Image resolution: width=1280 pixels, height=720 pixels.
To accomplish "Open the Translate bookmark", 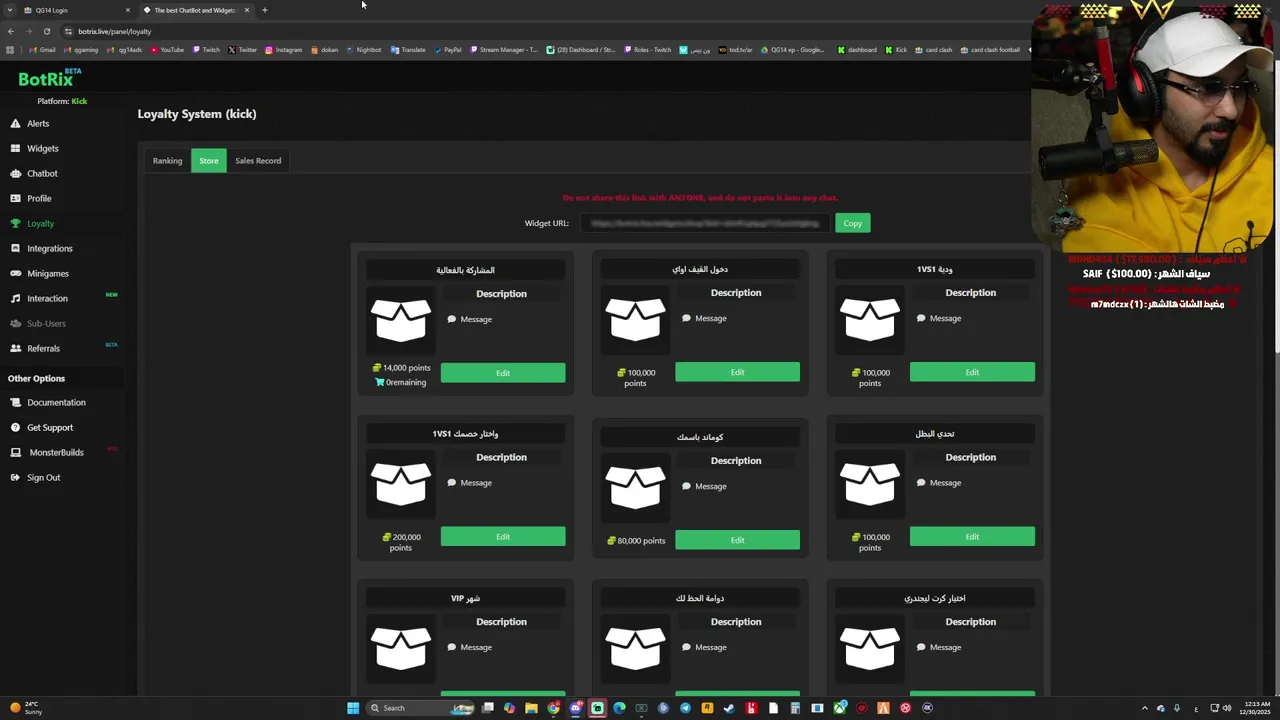I will tap(408, 50).
